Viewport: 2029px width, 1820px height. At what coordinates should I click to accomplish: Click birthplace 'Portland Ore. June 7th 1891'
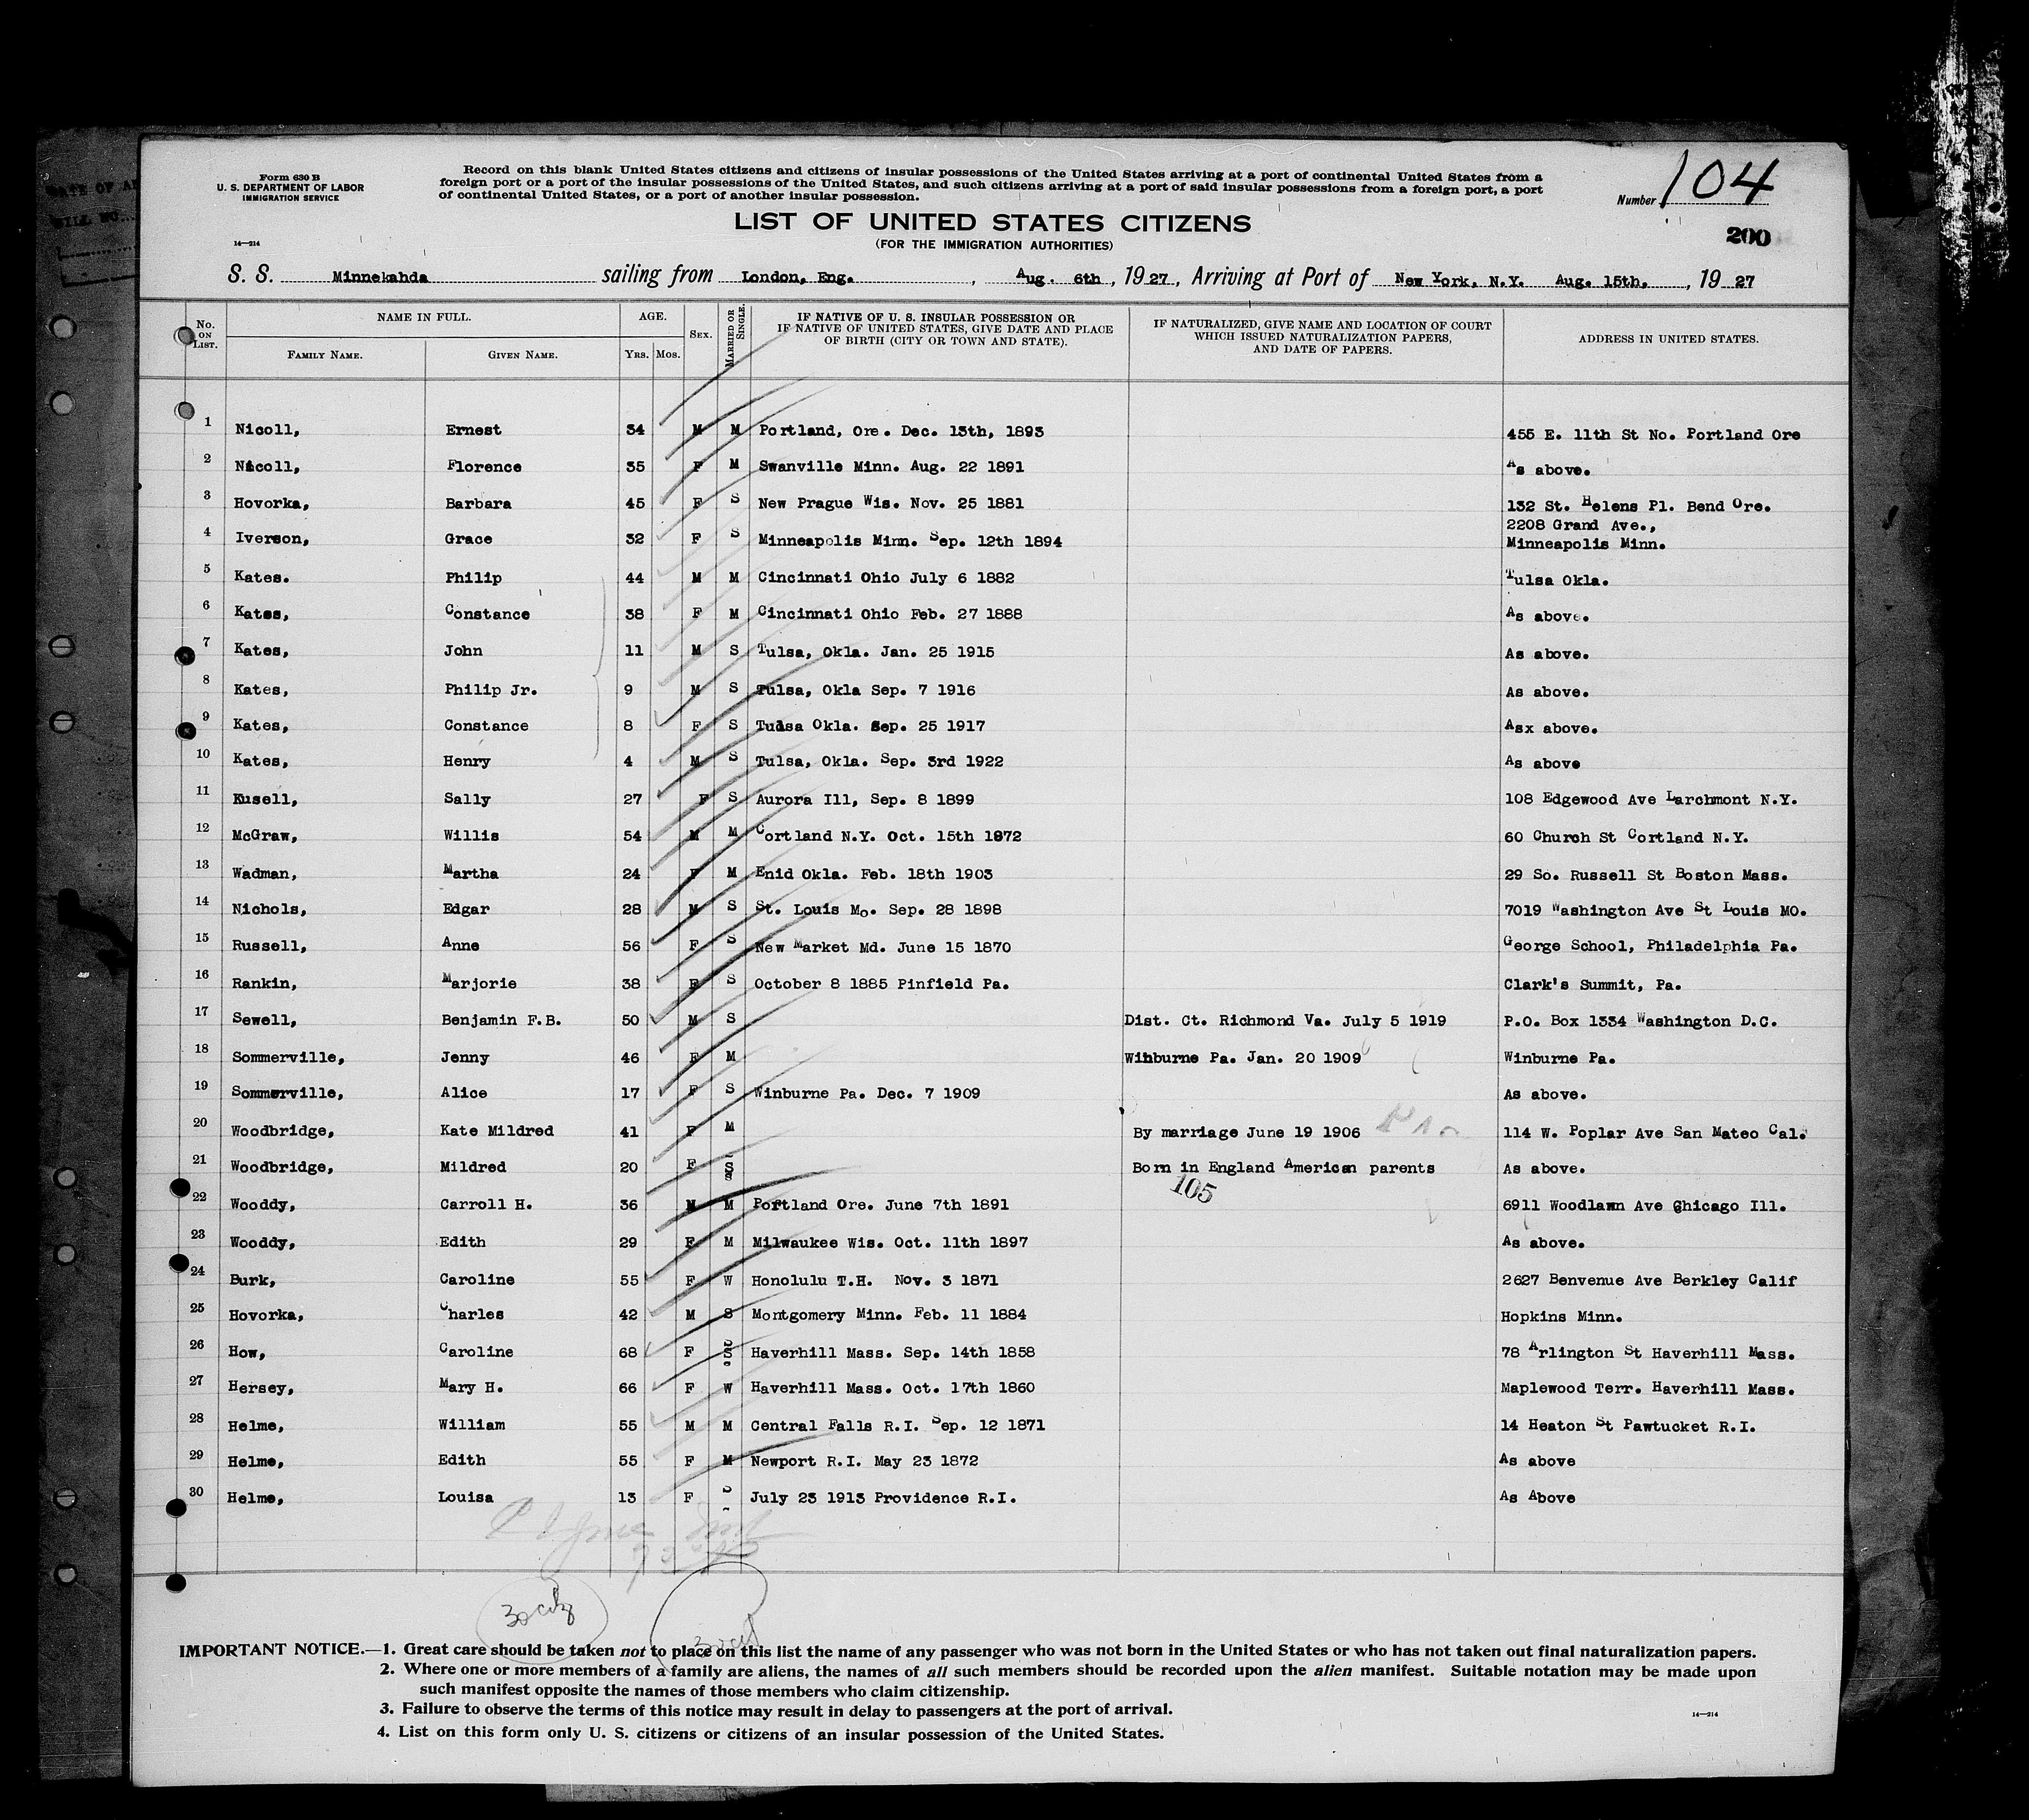[880, 1204]
